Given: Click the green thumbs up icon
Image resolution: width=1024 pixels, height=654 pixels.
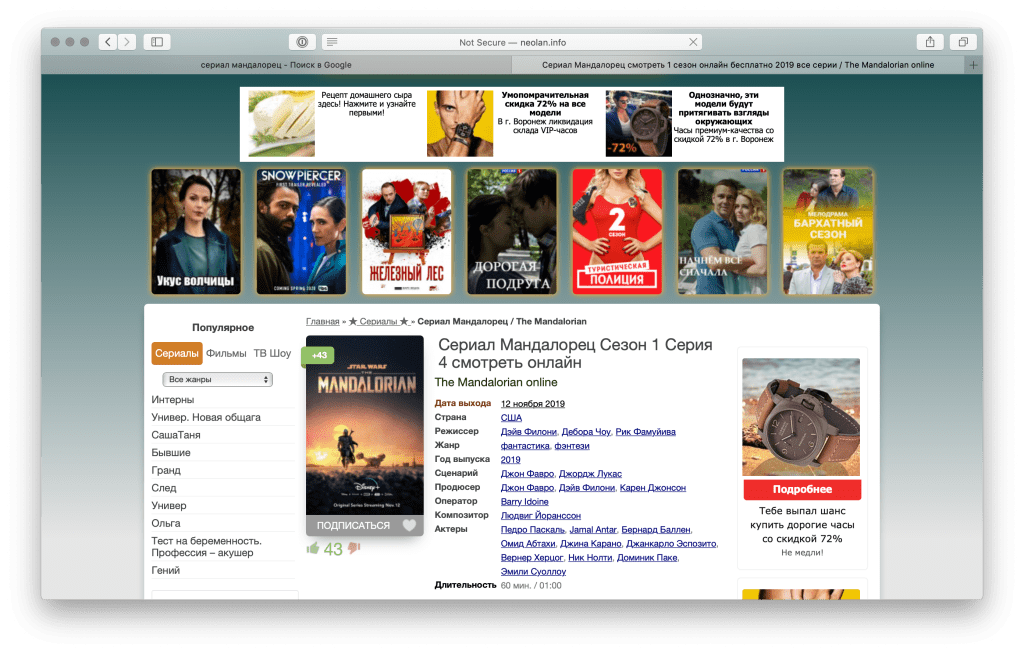Looking at the screenshot, I should [313, 548].
